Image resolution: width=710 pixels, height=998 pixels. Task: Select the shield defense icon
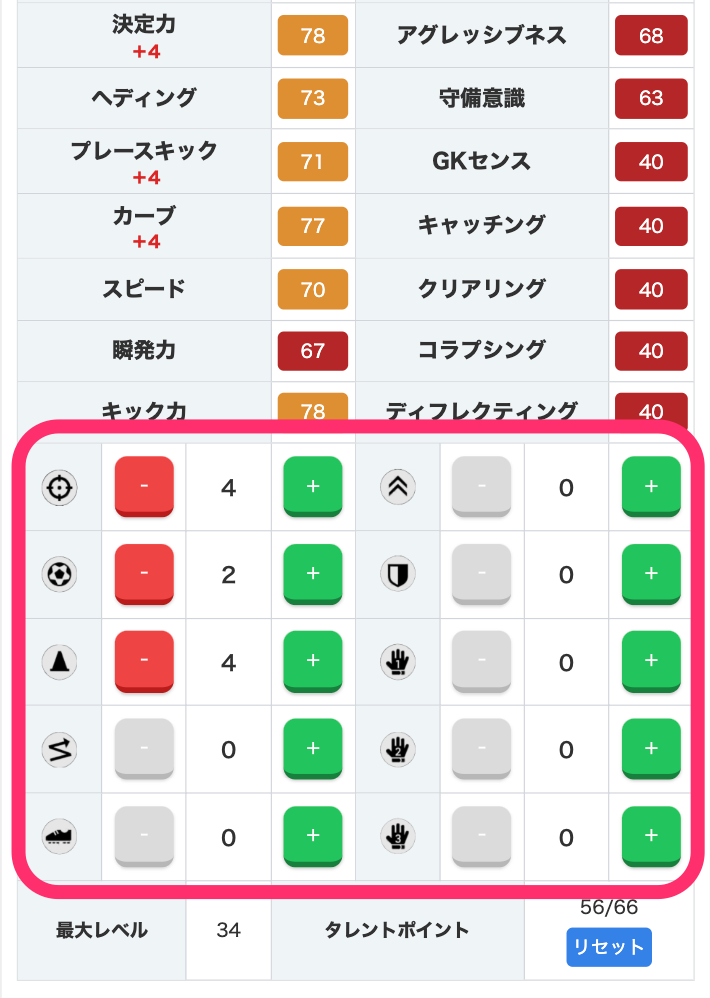point(397,574)
